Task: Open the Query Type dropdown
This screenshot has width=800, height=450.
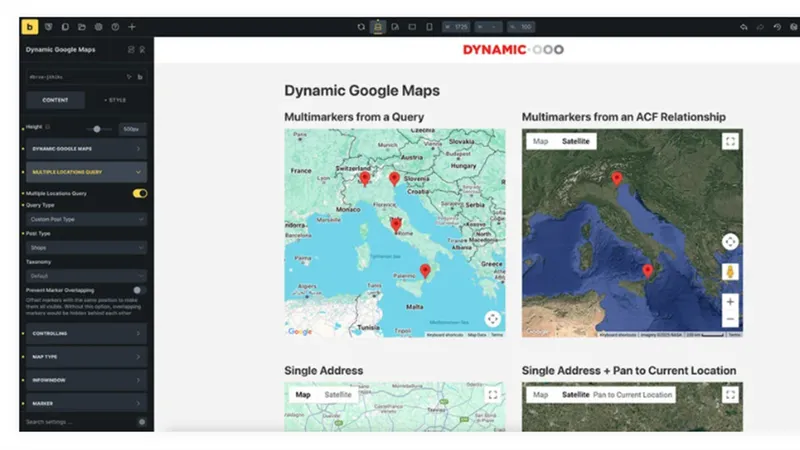Action: pyautogui.click(x=86, y=219)
